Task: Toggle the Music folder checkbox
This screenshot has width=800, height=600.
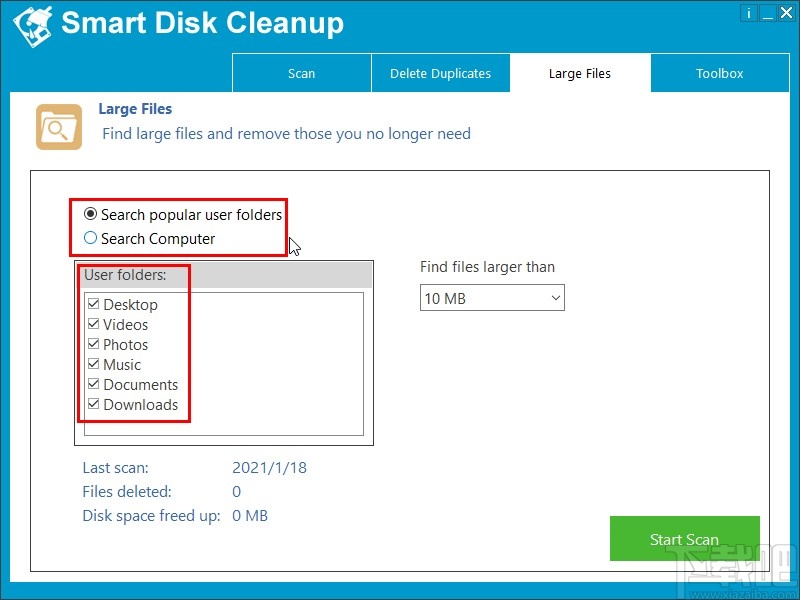Action: 93,364
